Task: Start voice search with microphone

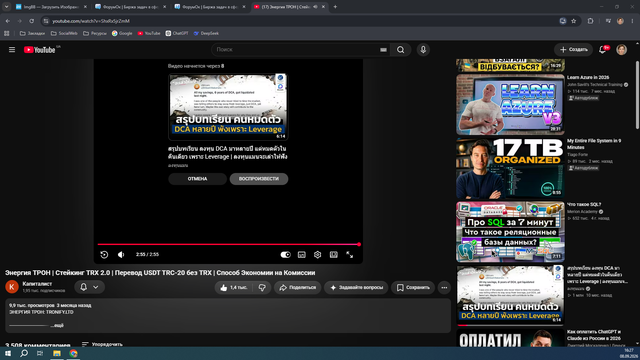Action: pos(423,50)
